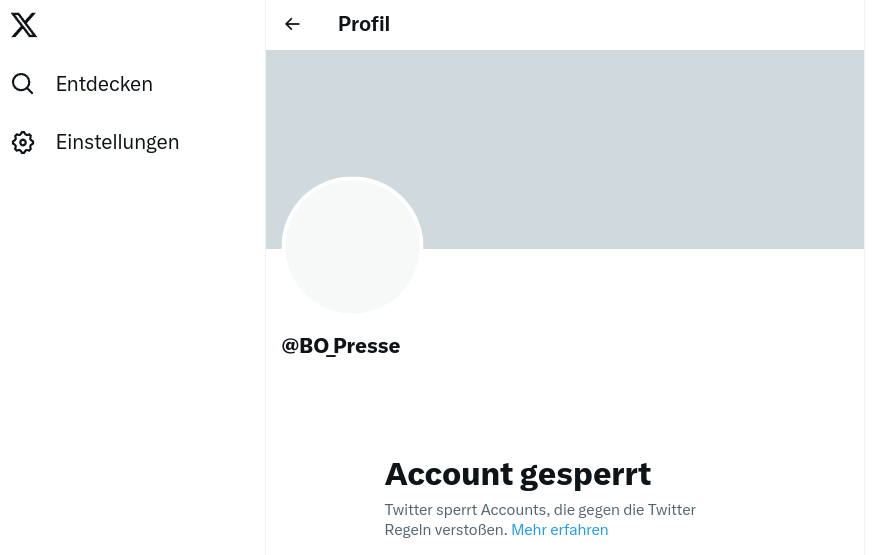
Task: Click the text 'Regeln verstoßen.'
Action: click(446, 530)
